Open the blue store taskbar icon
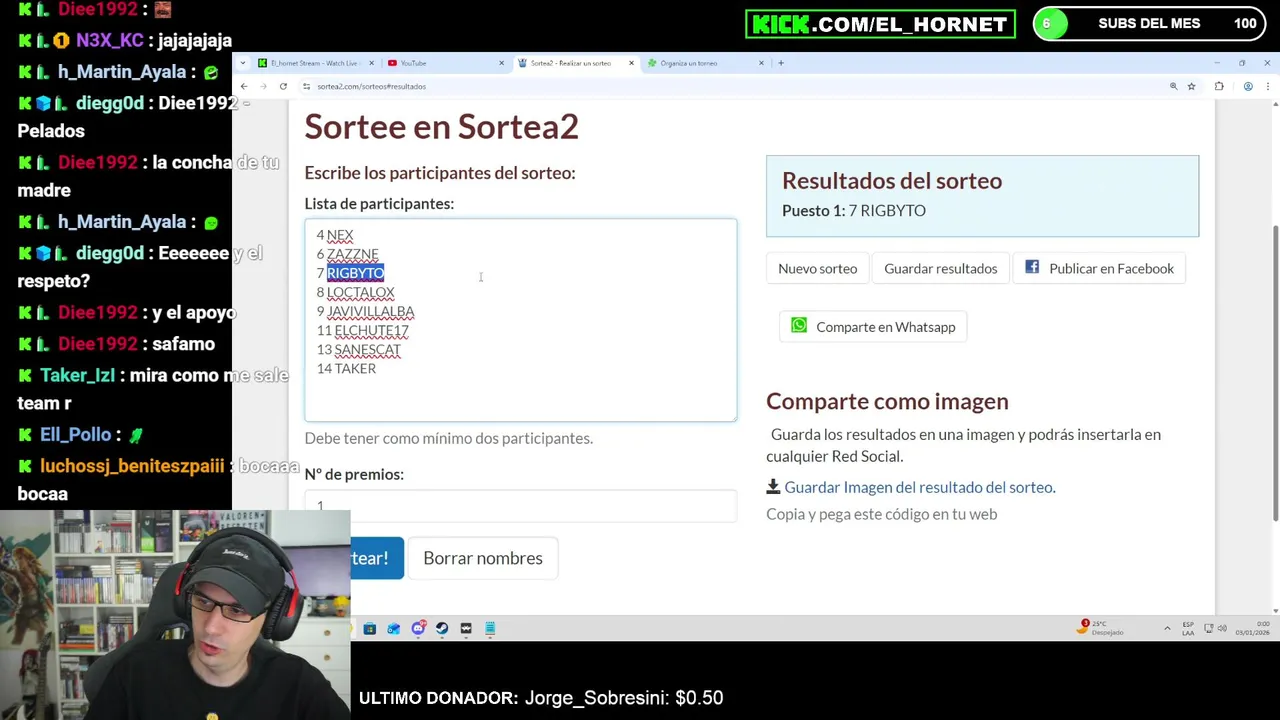This screenshot has width=1280, height=720. [x=370, y=628]
